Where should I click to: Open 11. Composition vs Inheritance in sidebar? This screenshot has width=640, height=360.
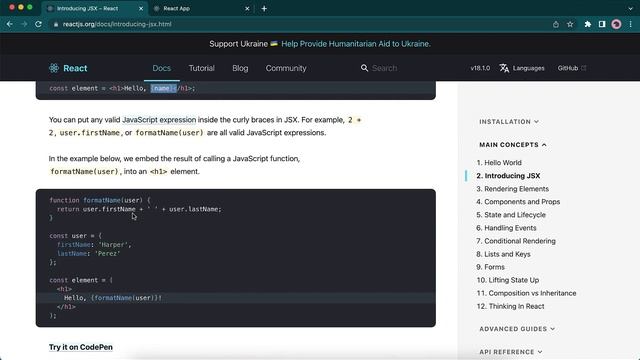coord(526,293)
